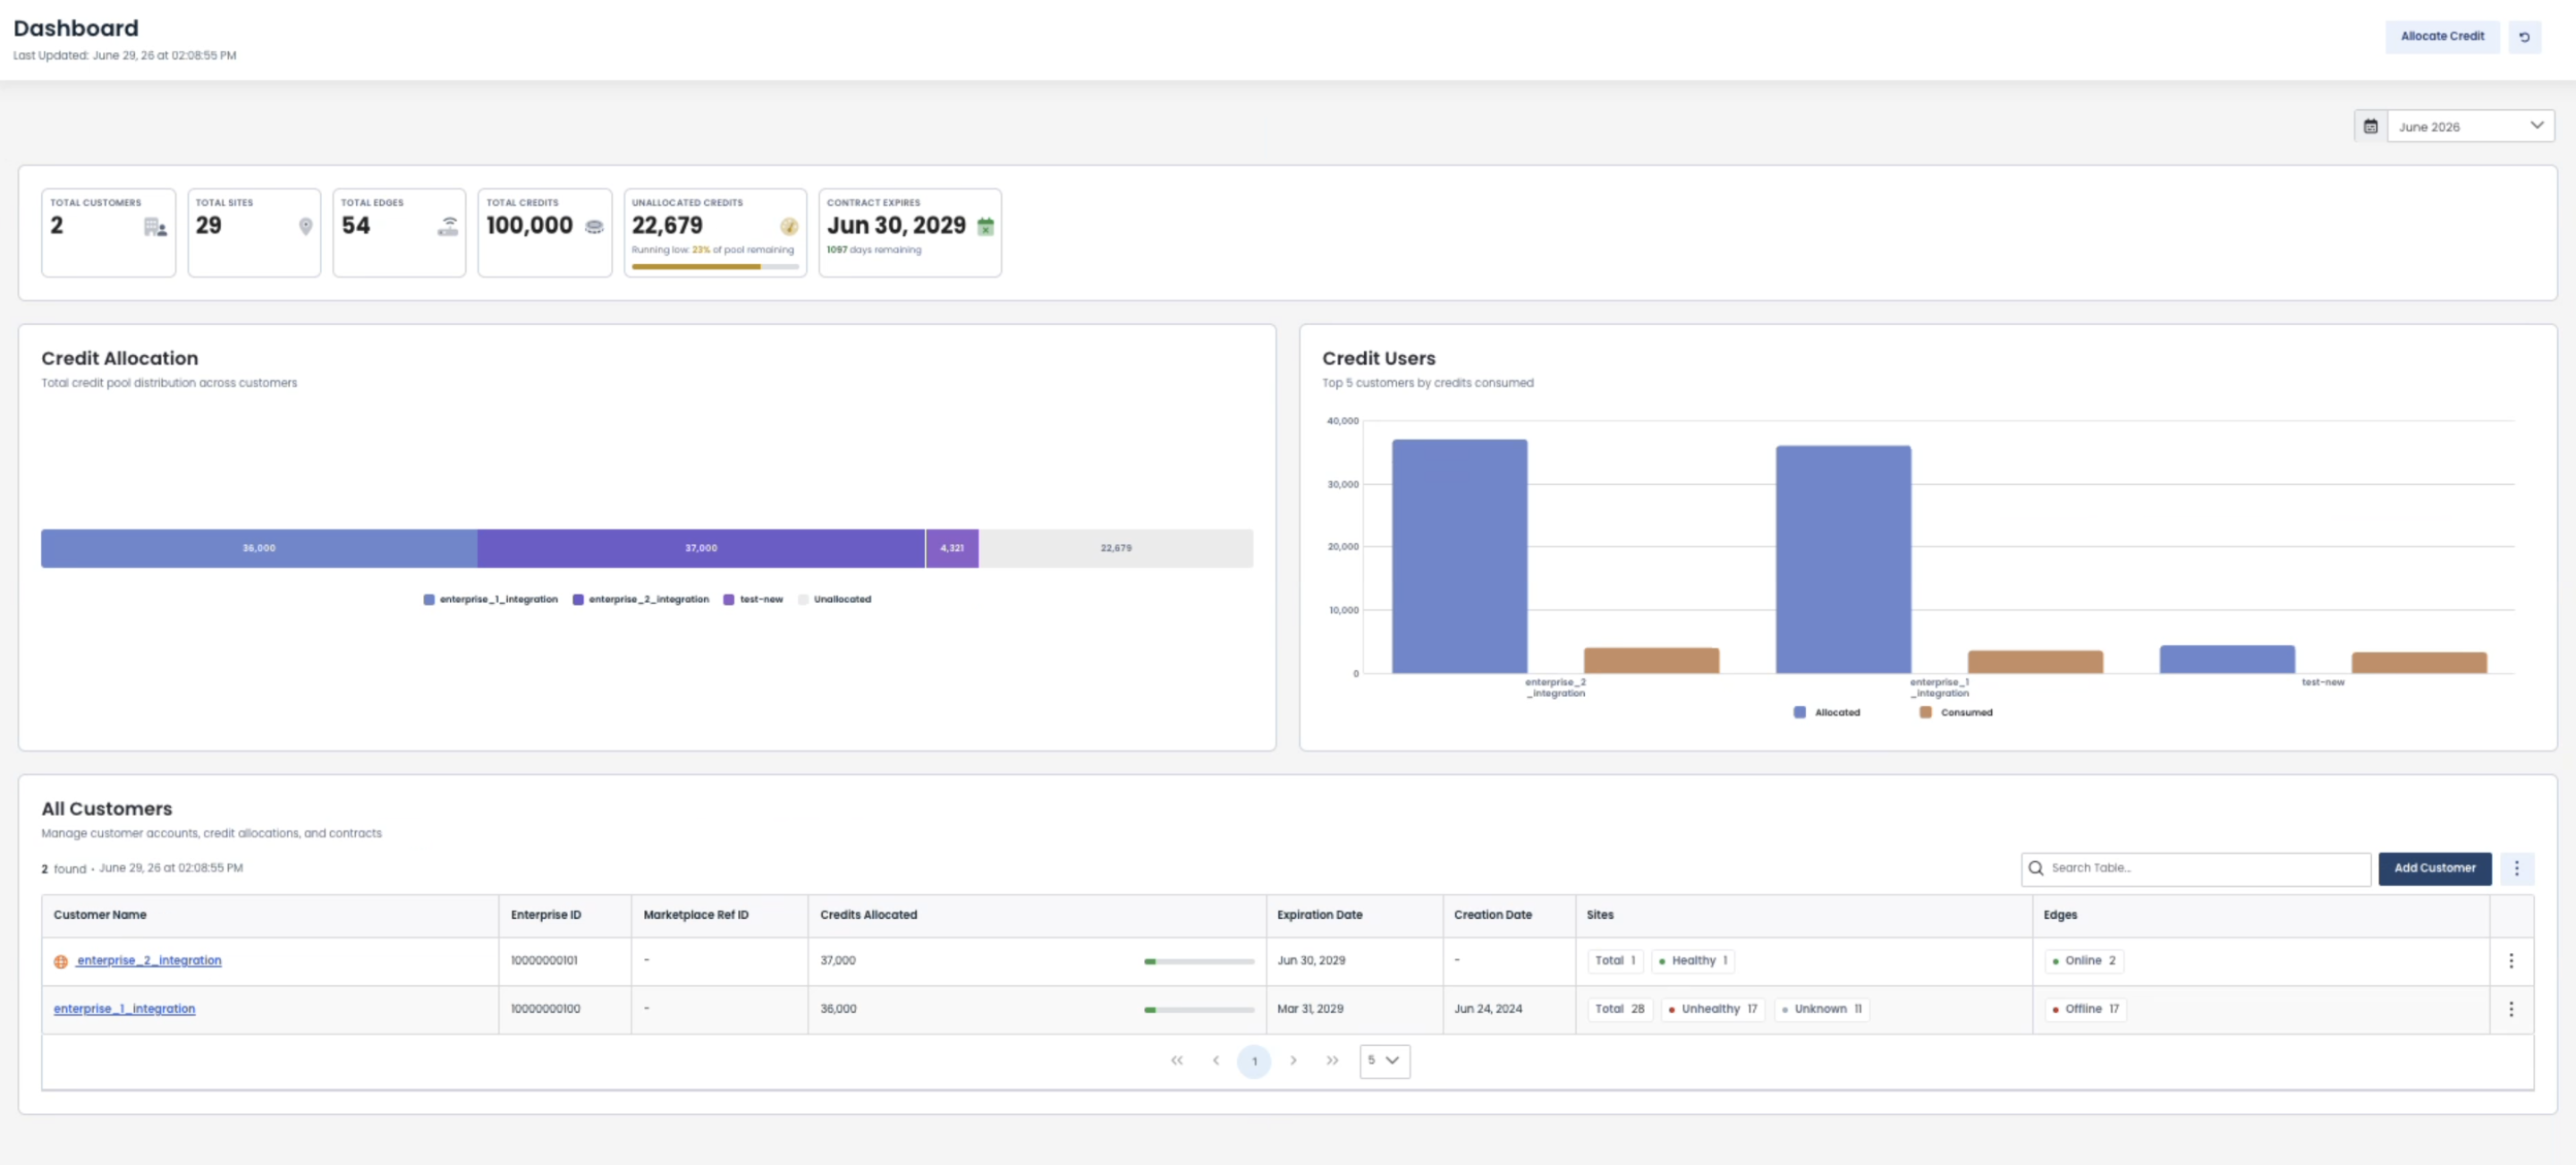Click the 36,000 segment of the allocation bar
Viewport: 2576px width, 1165px height.
[x=259, y=549]
